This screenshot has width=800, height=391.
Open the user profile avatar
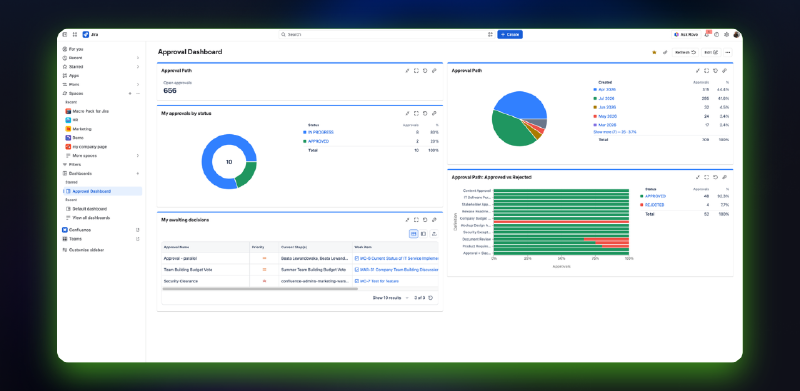pos(736,35)
